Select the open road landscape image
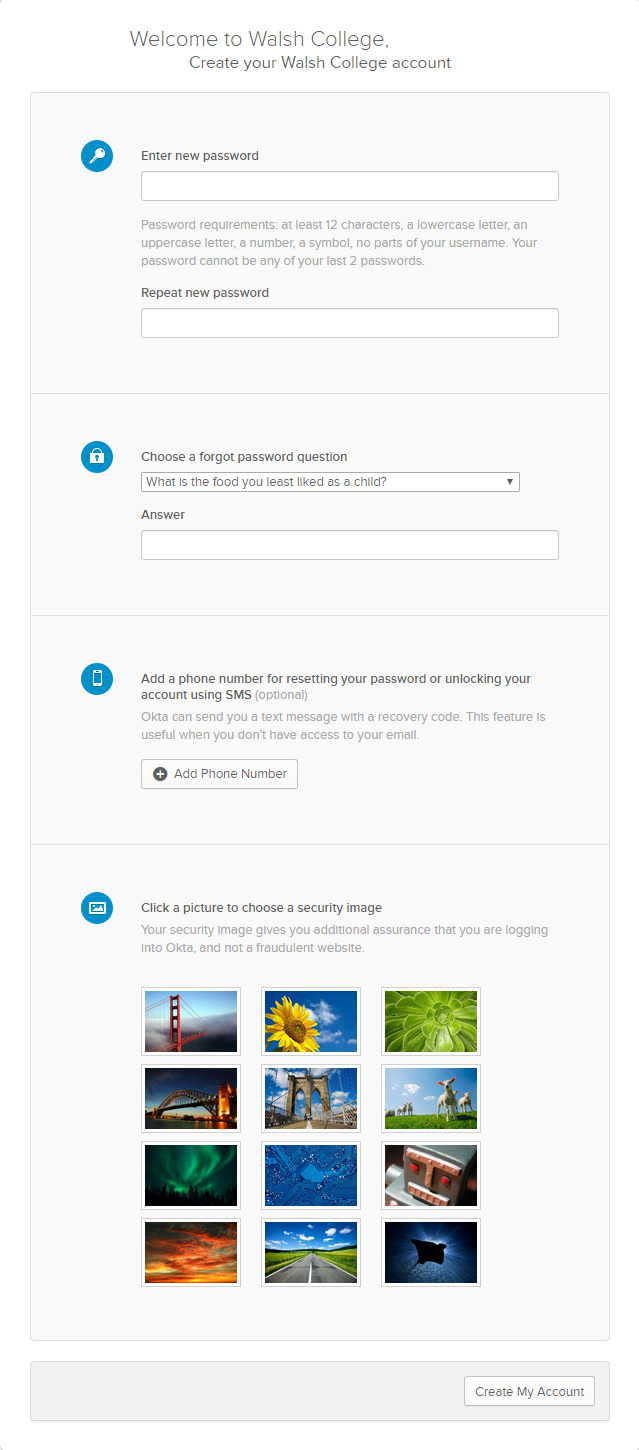 [311, 1252]
